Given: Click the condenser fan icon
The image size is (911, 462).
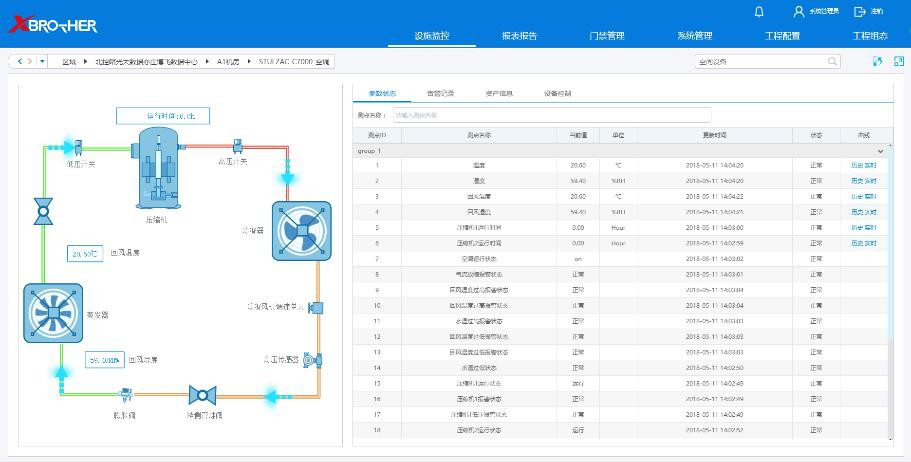Looking at the screenshot, I should click(301, 231).
